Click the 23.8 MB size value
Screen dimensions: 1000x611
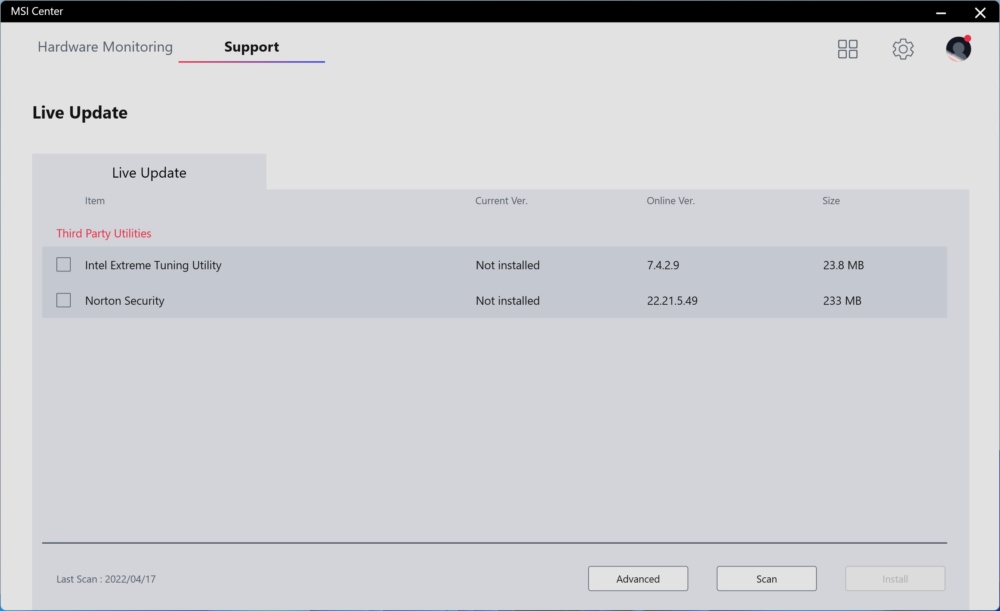click(x=843, y=265)
